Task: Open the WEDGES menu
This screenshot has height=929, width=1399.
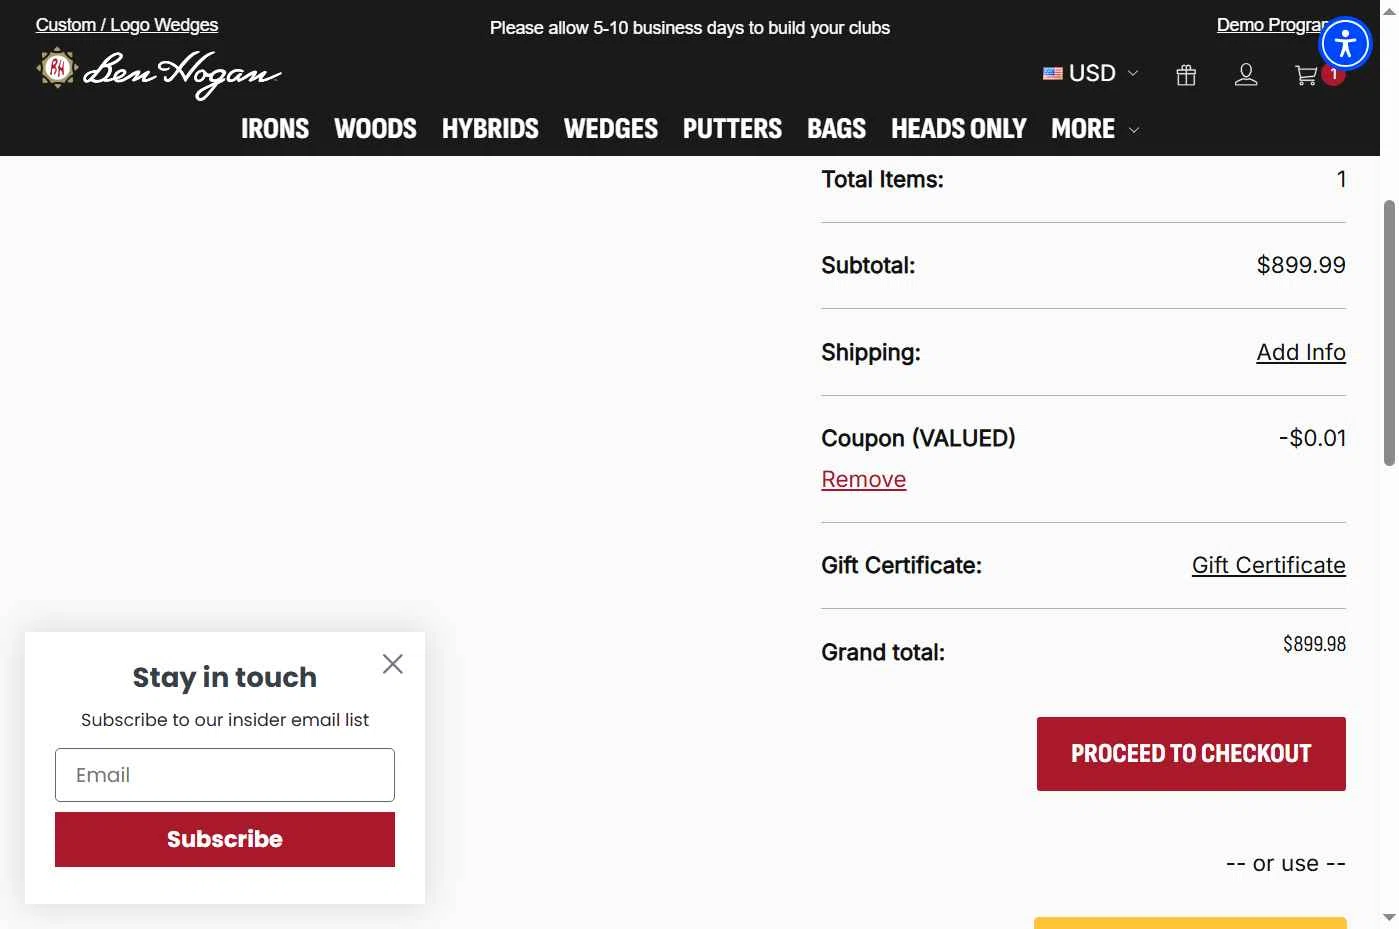Action: coord(611,129)
